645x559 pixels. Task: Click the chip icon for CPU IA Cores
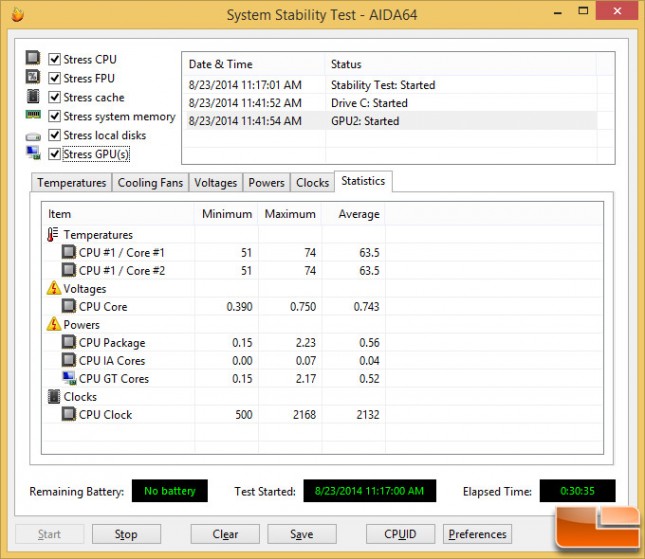pyautogui.click(x=69, y=360)
